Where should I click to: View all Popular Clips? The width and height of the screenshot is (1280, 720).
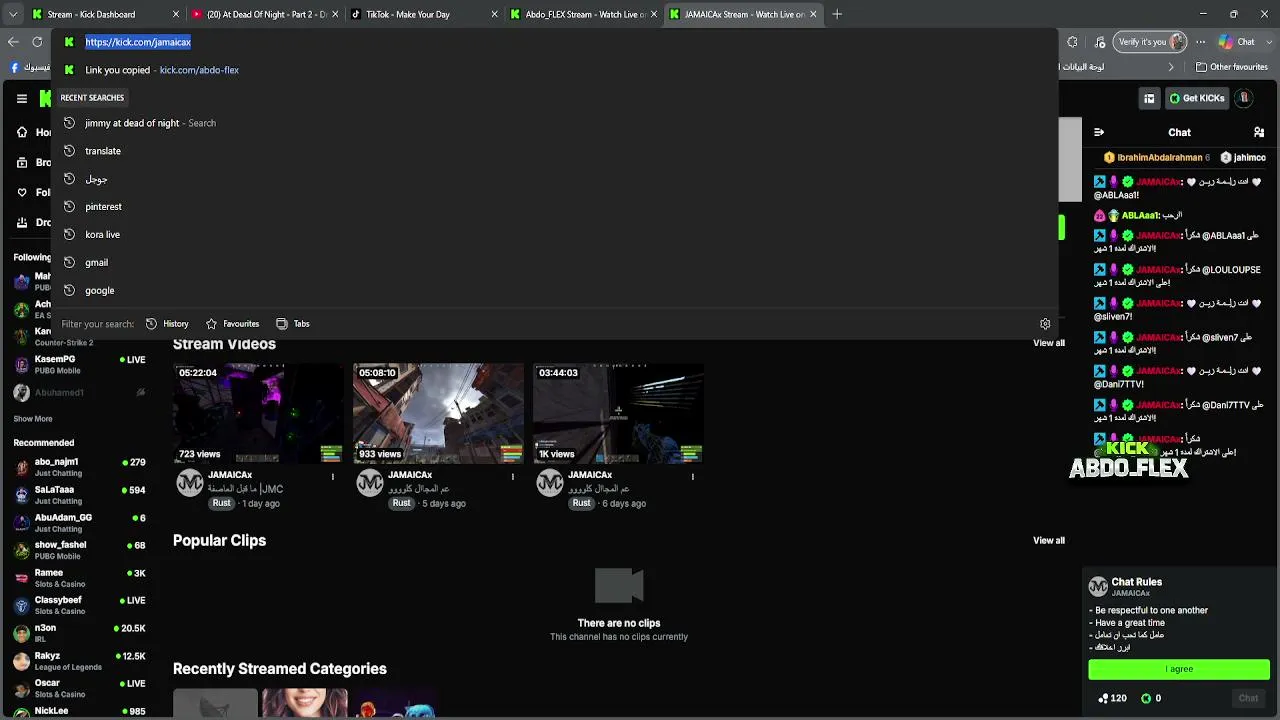click(1049, 540)
